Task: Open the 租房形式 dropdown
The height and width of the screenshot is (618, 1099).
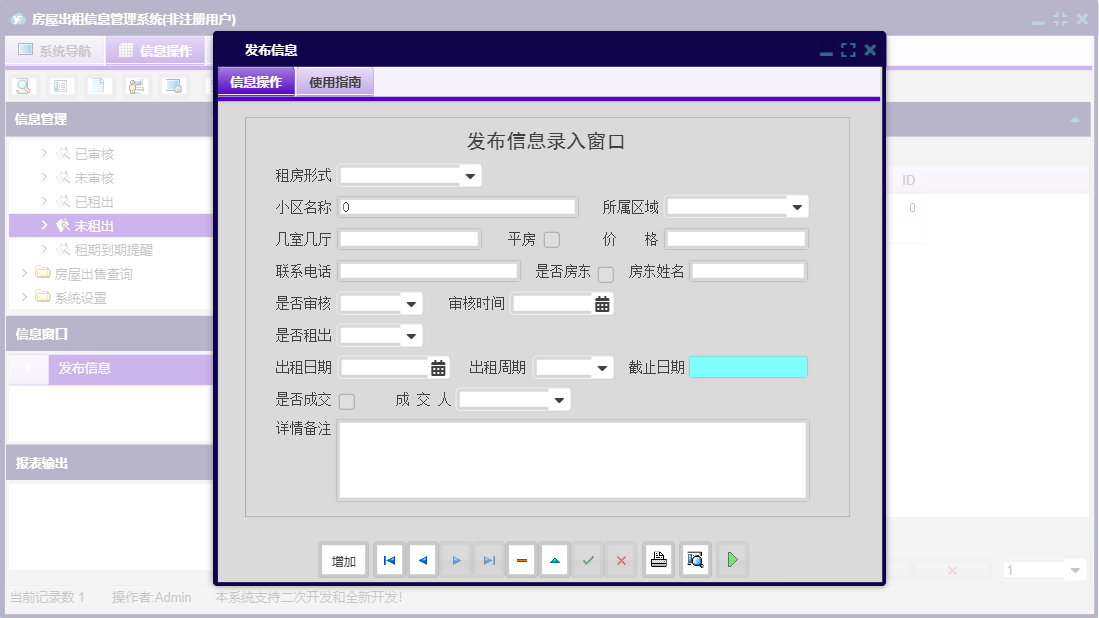Action: (468, 175)
